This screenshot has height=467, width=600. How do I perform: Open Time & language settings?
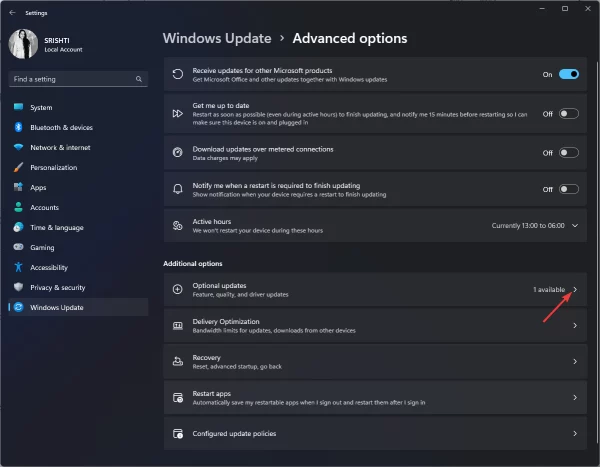[78, 227]
